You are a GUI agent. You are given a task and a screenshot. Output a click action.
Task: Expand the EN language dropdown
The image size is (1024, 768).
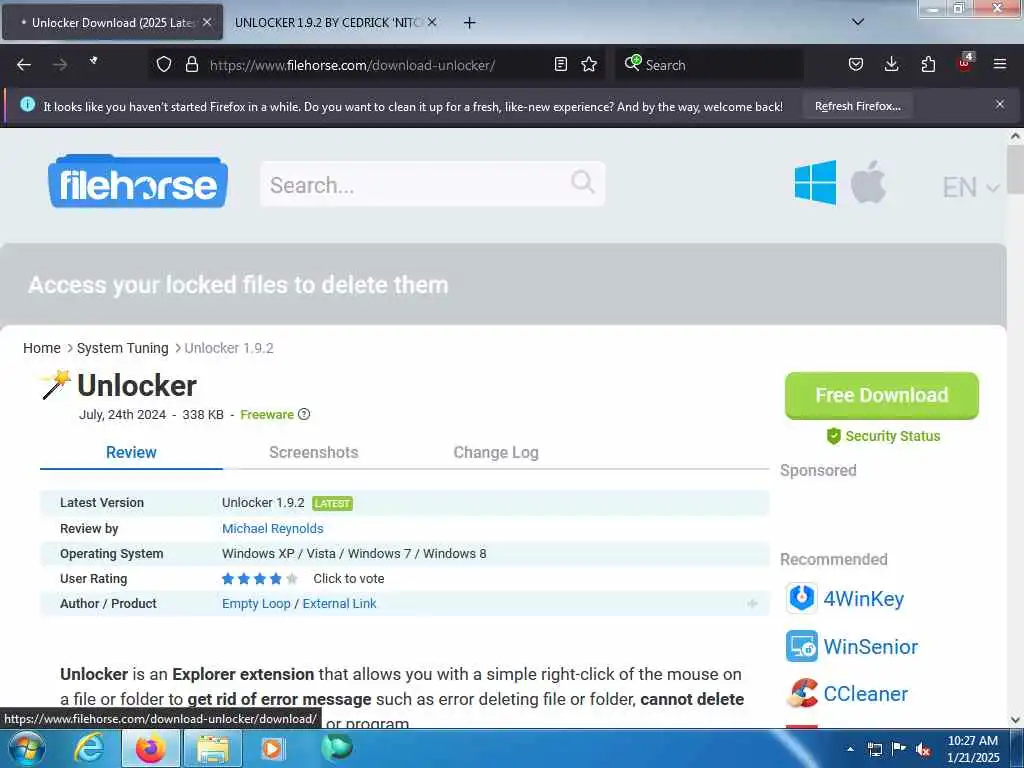coord(971,187)
